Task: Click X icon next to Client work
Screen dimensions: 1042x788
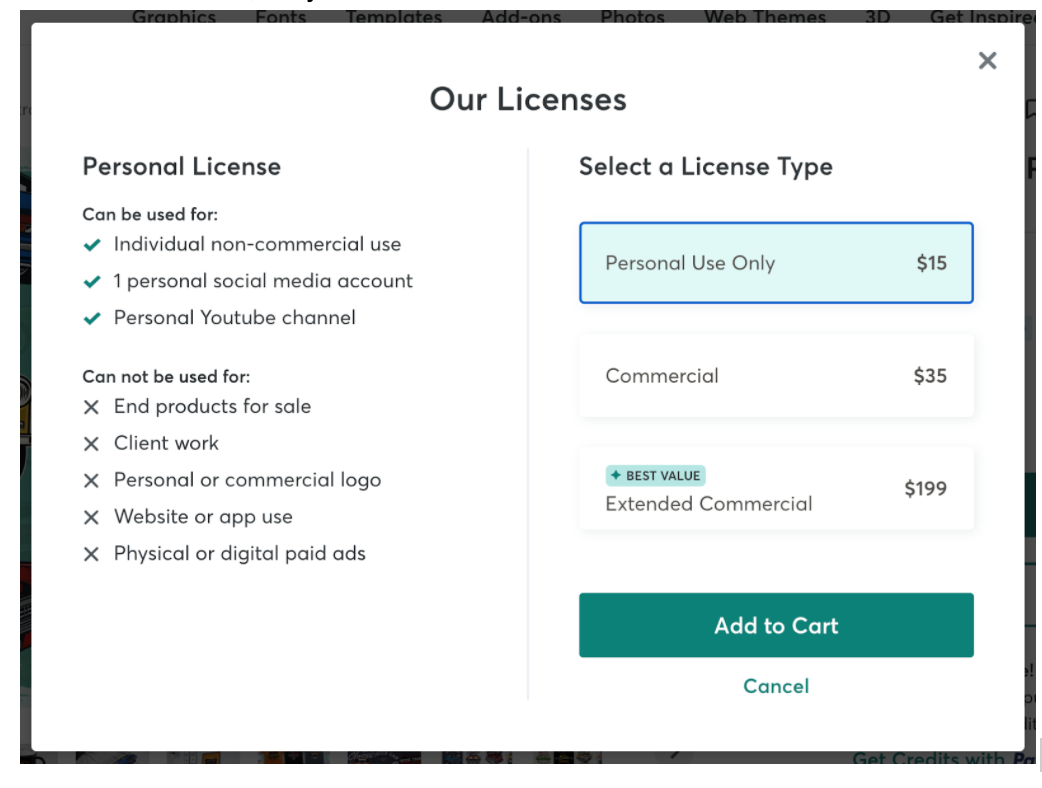Action: 92,444
